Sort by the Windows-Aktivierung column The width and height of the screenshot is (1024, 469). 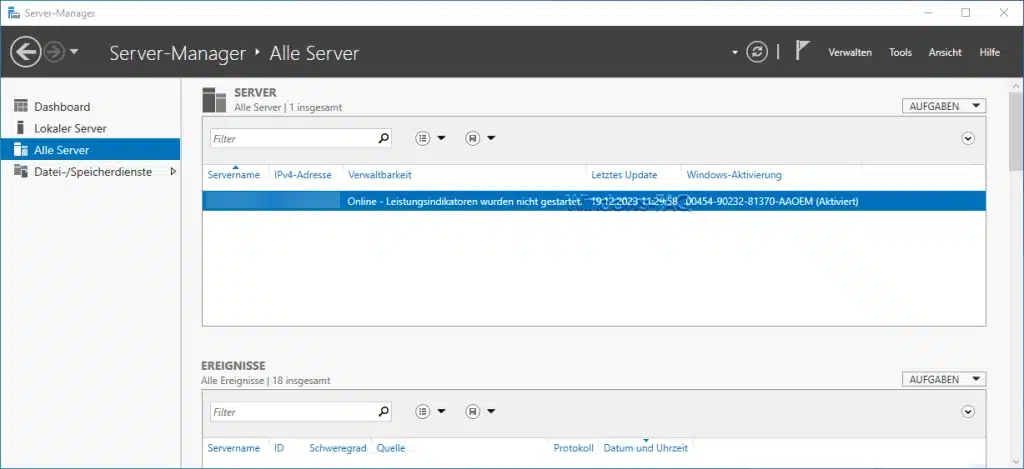tap(734, 175)
